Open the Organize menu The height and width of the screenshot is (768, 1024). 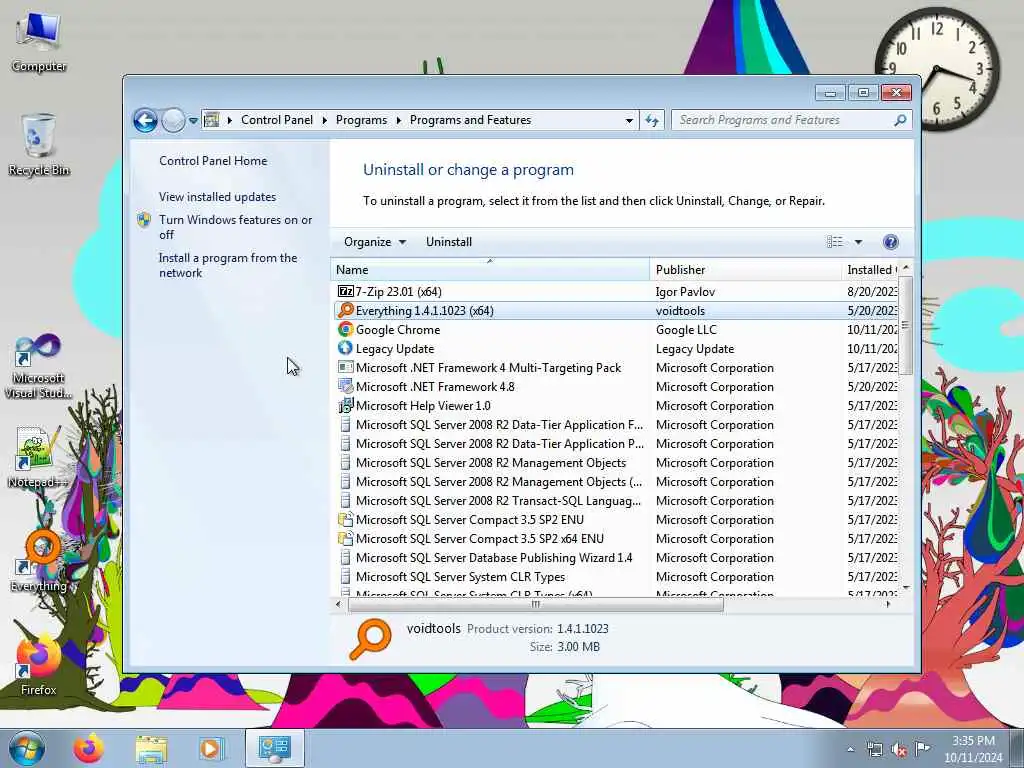375,242
